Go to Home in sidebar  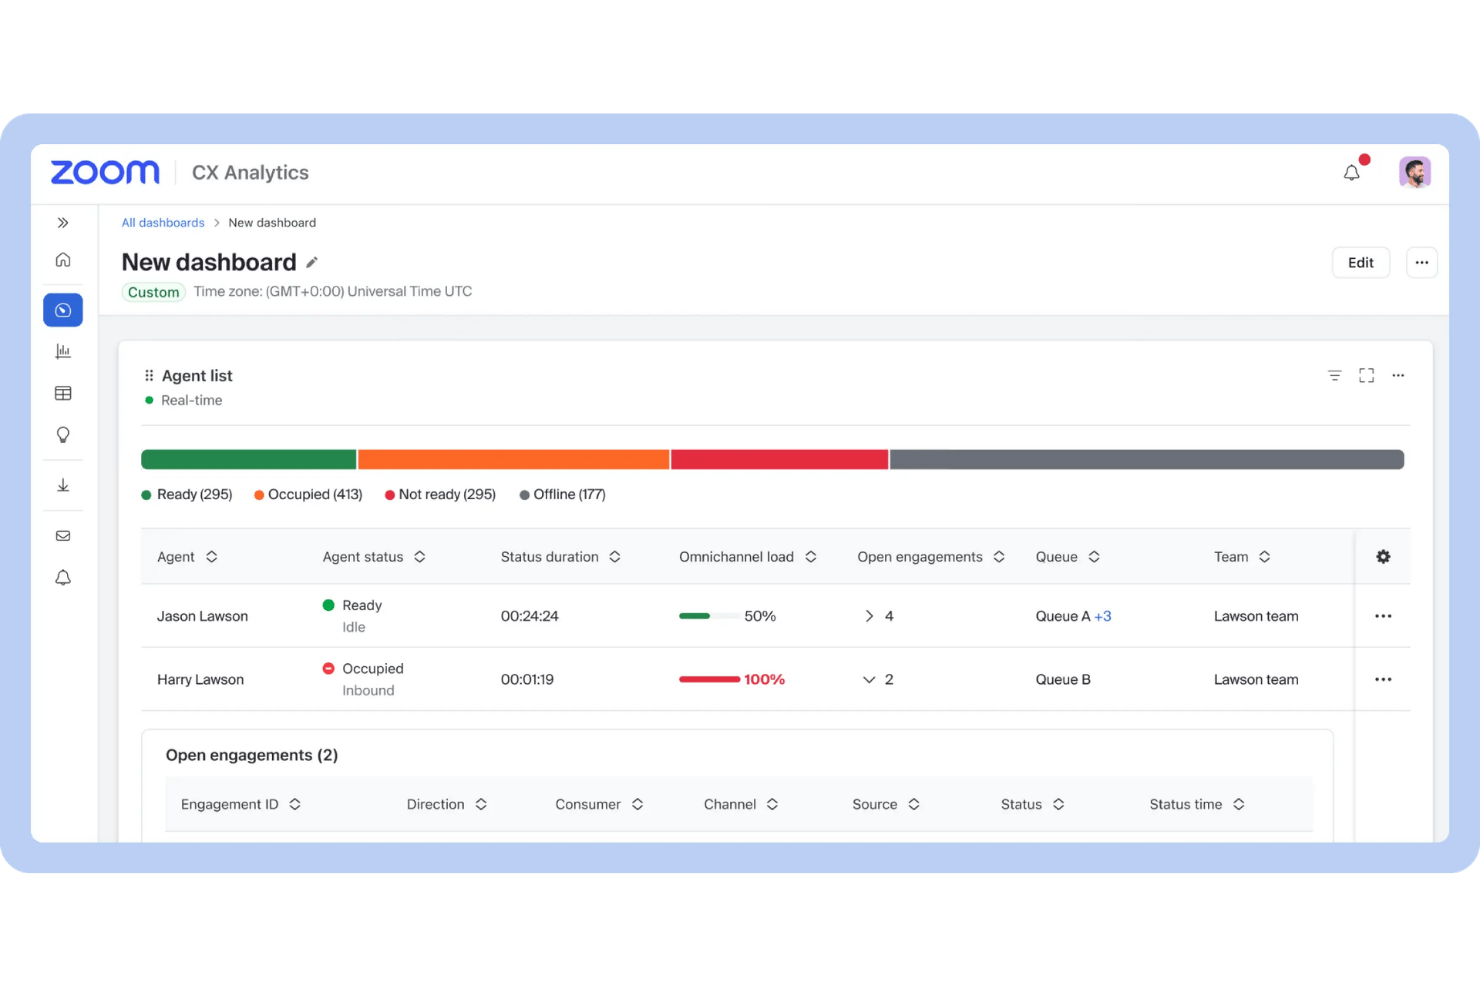(x=63, y=260)
